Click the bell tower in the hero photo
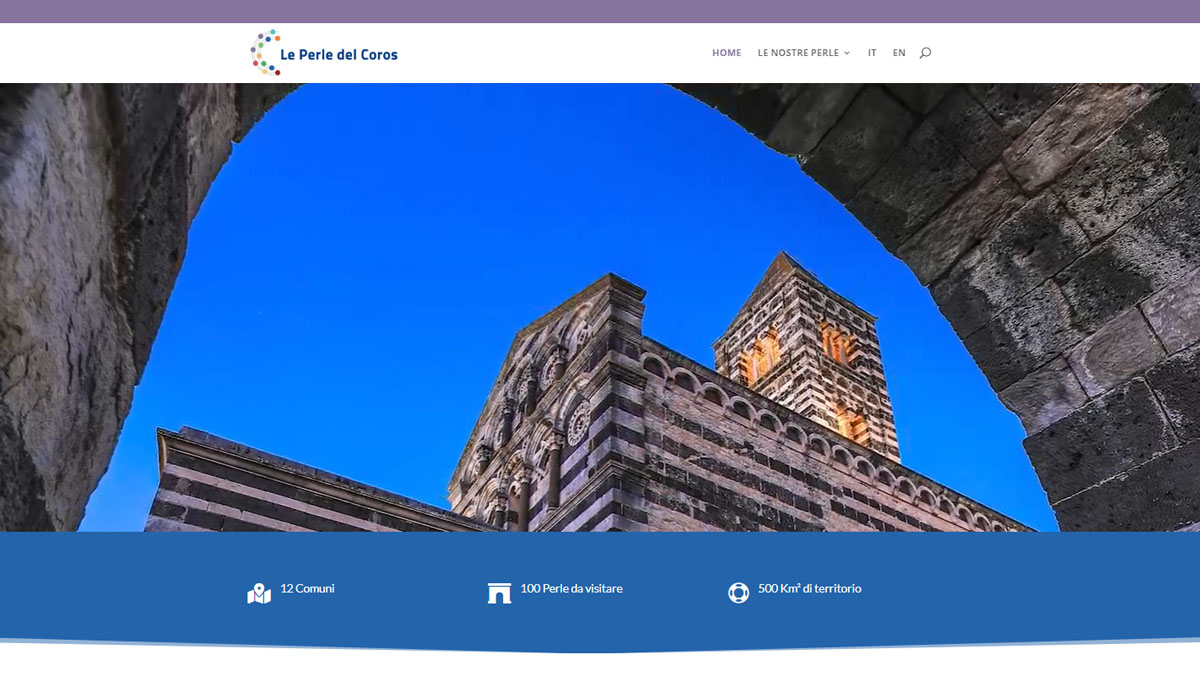This screenshot has width=1200, height=675. point(806,350)
